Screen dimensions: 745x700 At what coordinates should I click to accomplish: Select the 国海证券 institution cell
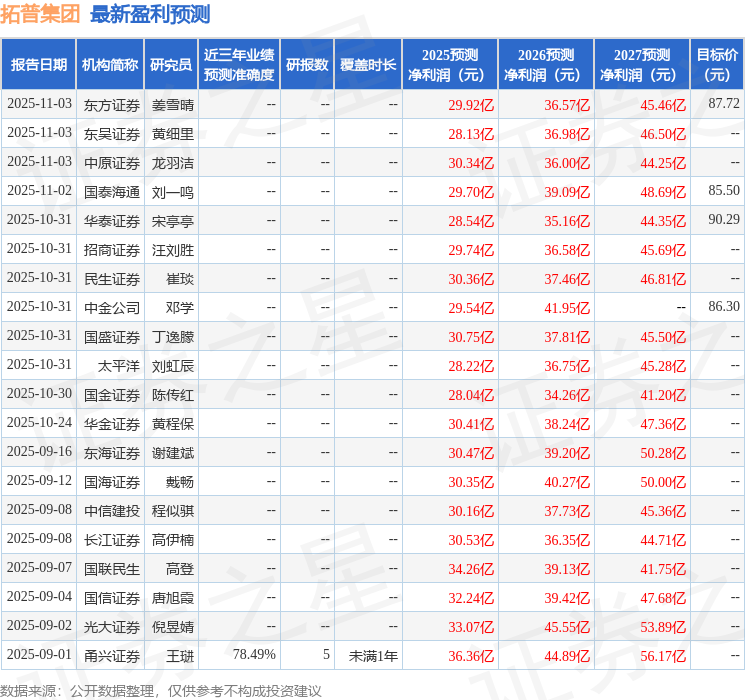(x=112, y=482)
